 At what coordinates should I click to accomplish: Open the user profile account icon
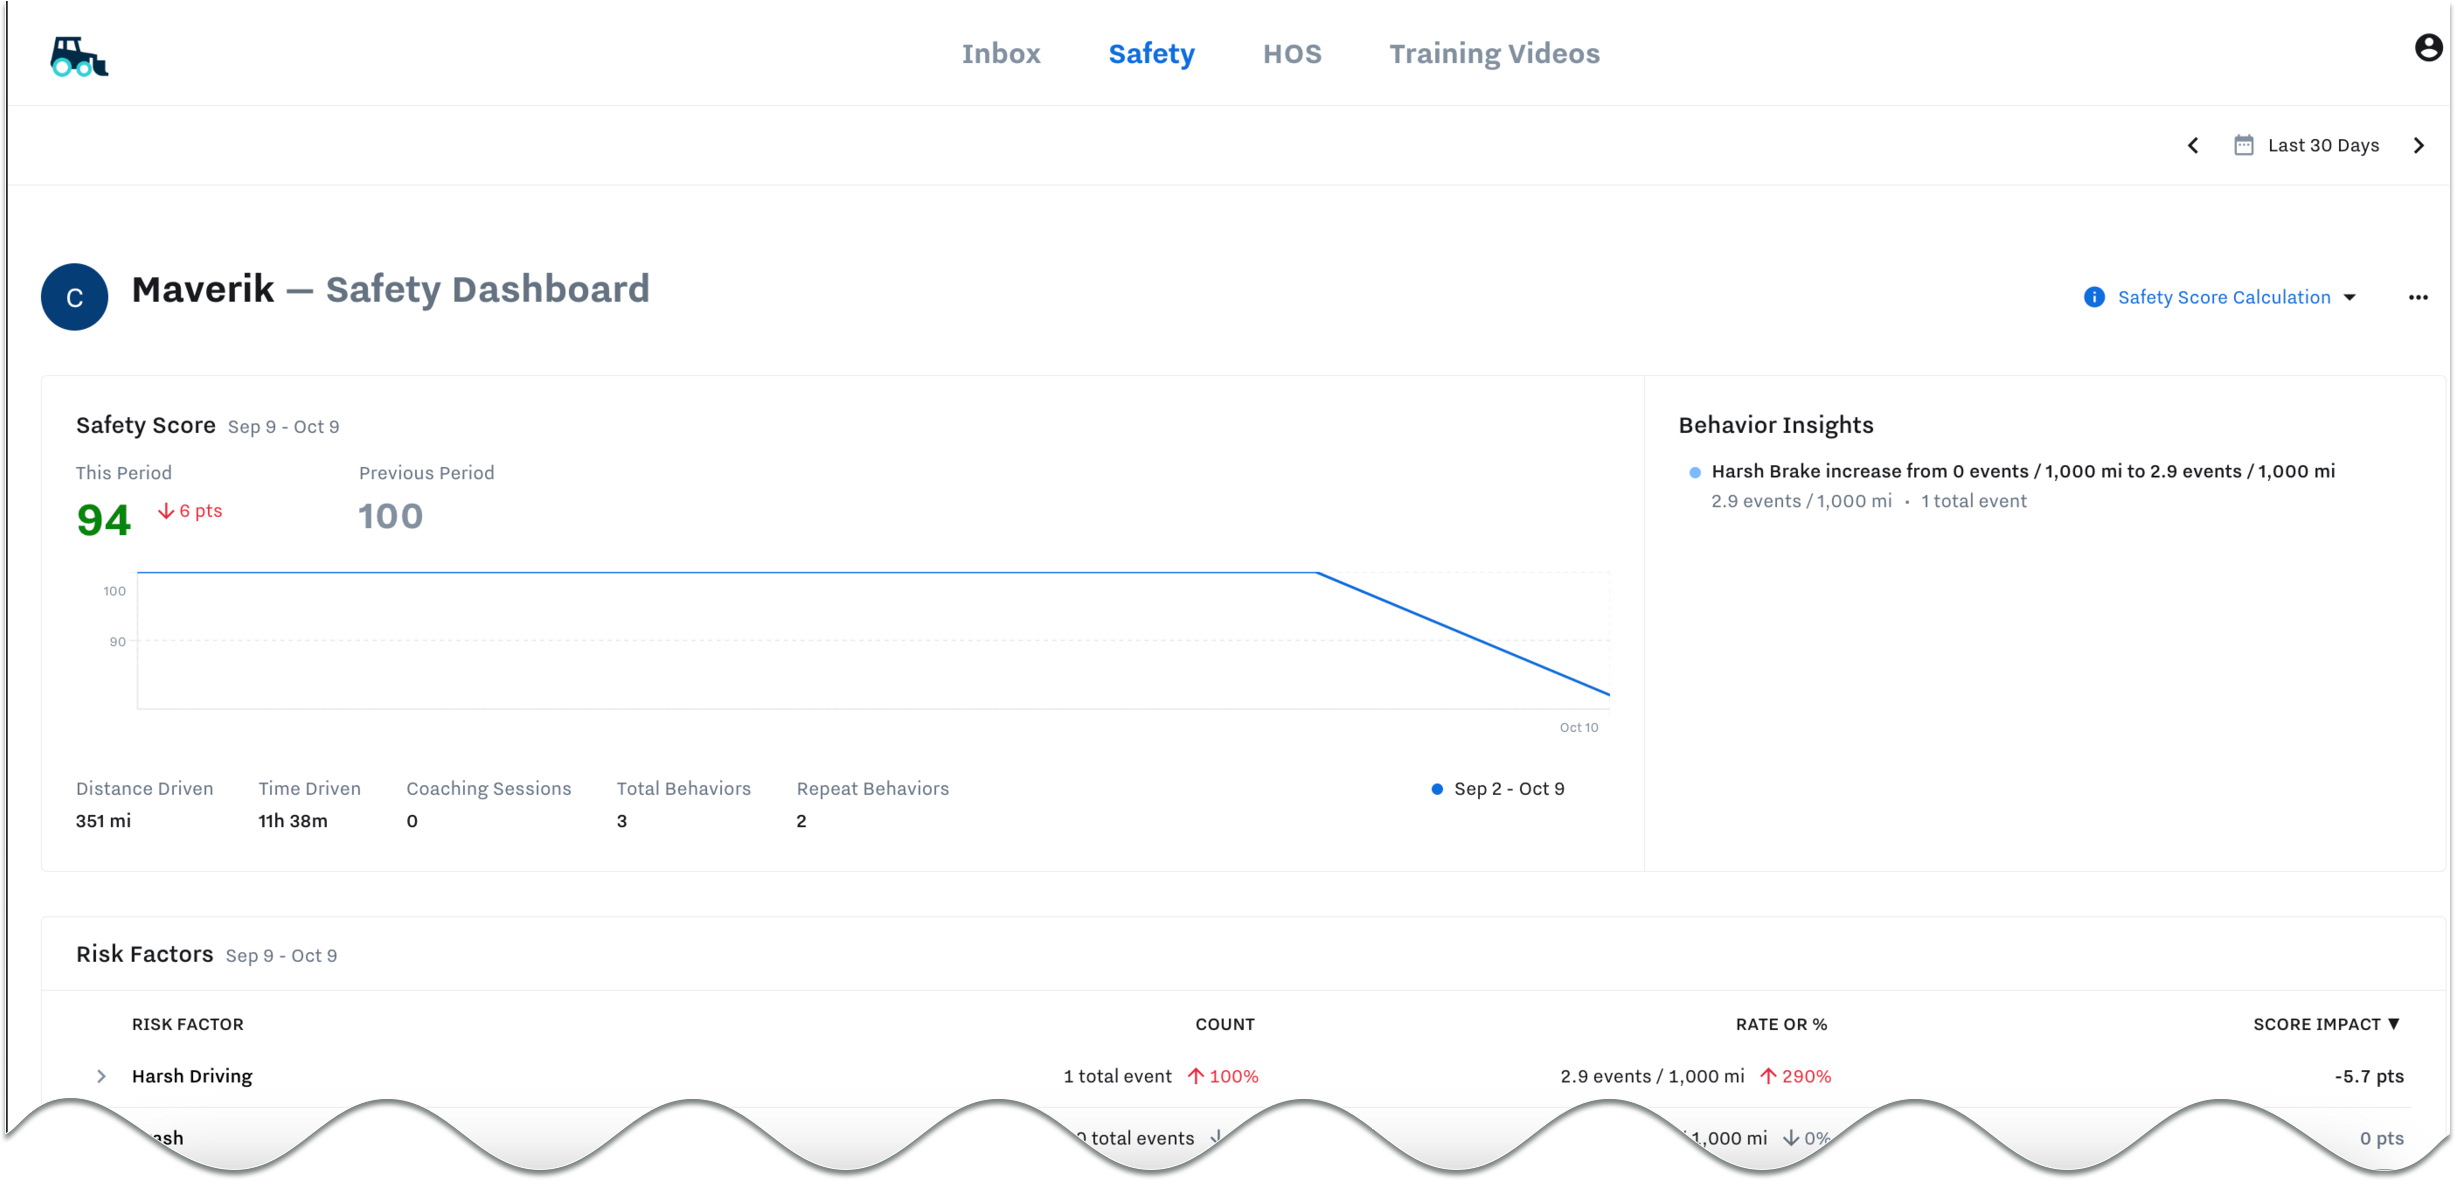coord(2428,47)
